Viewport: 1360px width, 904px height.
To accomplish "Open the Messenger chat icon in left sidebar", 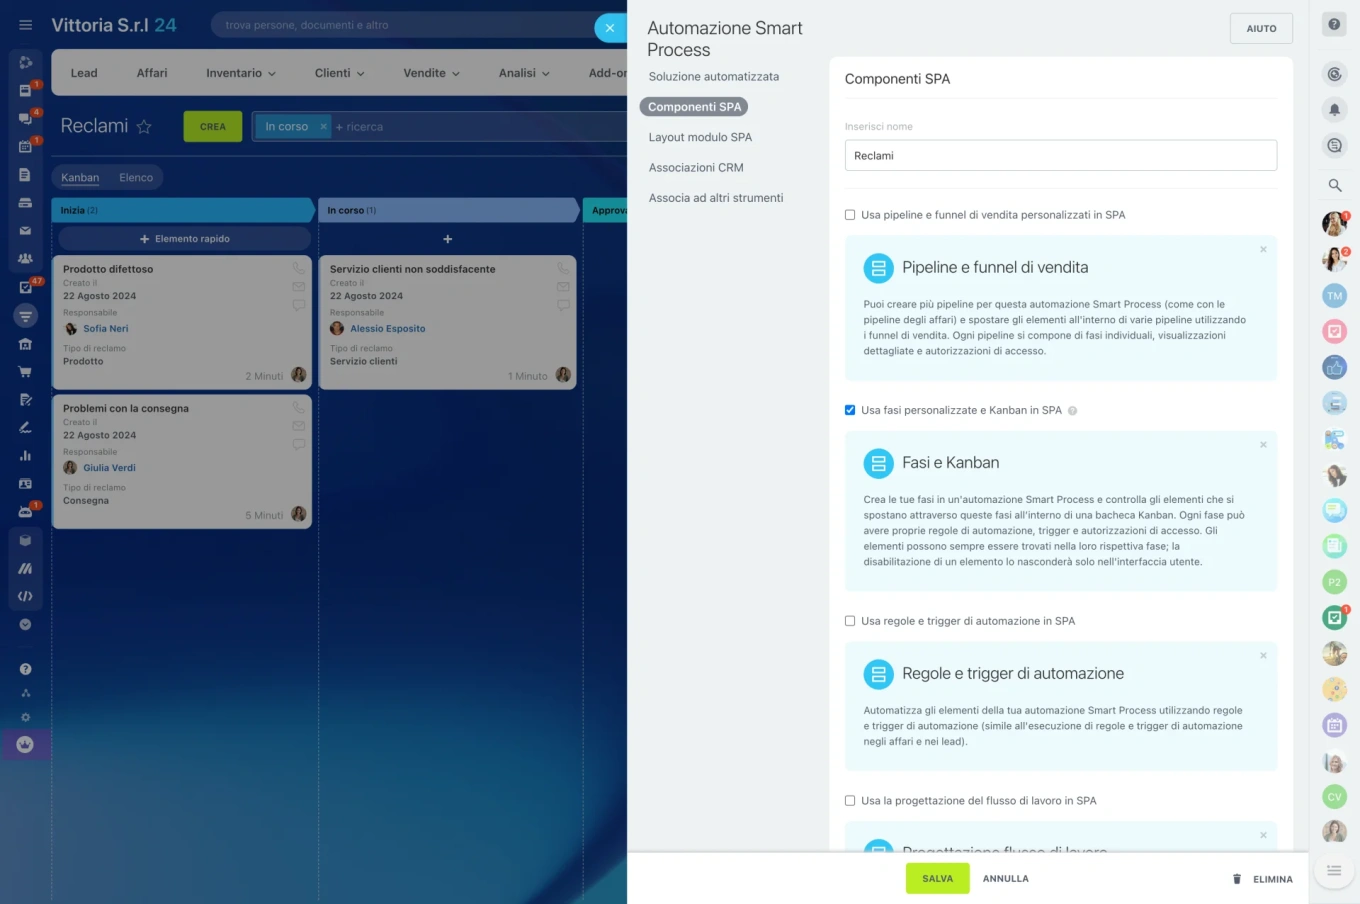I will click(26, 118).
